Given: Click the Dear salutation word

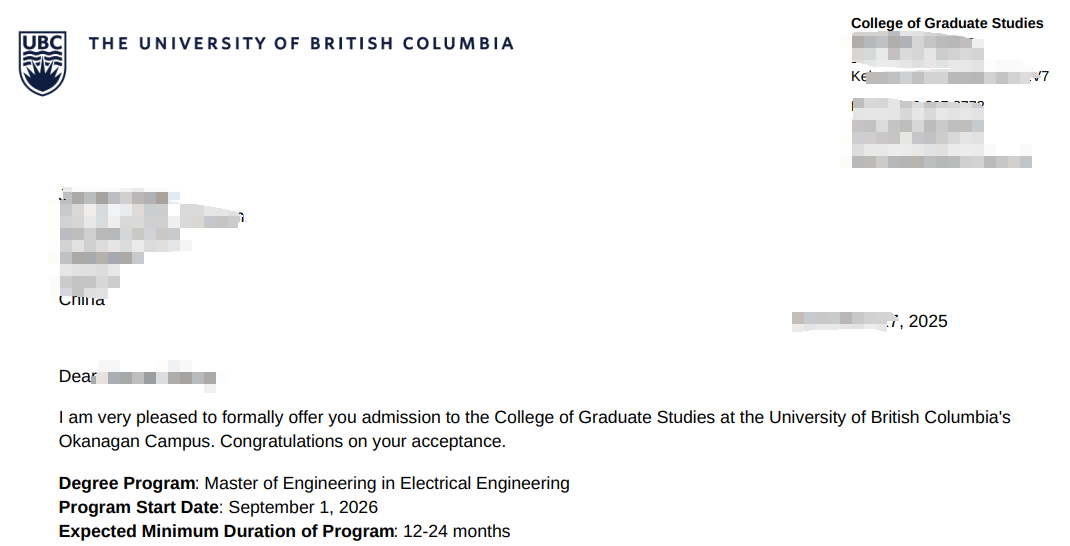Looking at the screenshot, I should 76,377.
